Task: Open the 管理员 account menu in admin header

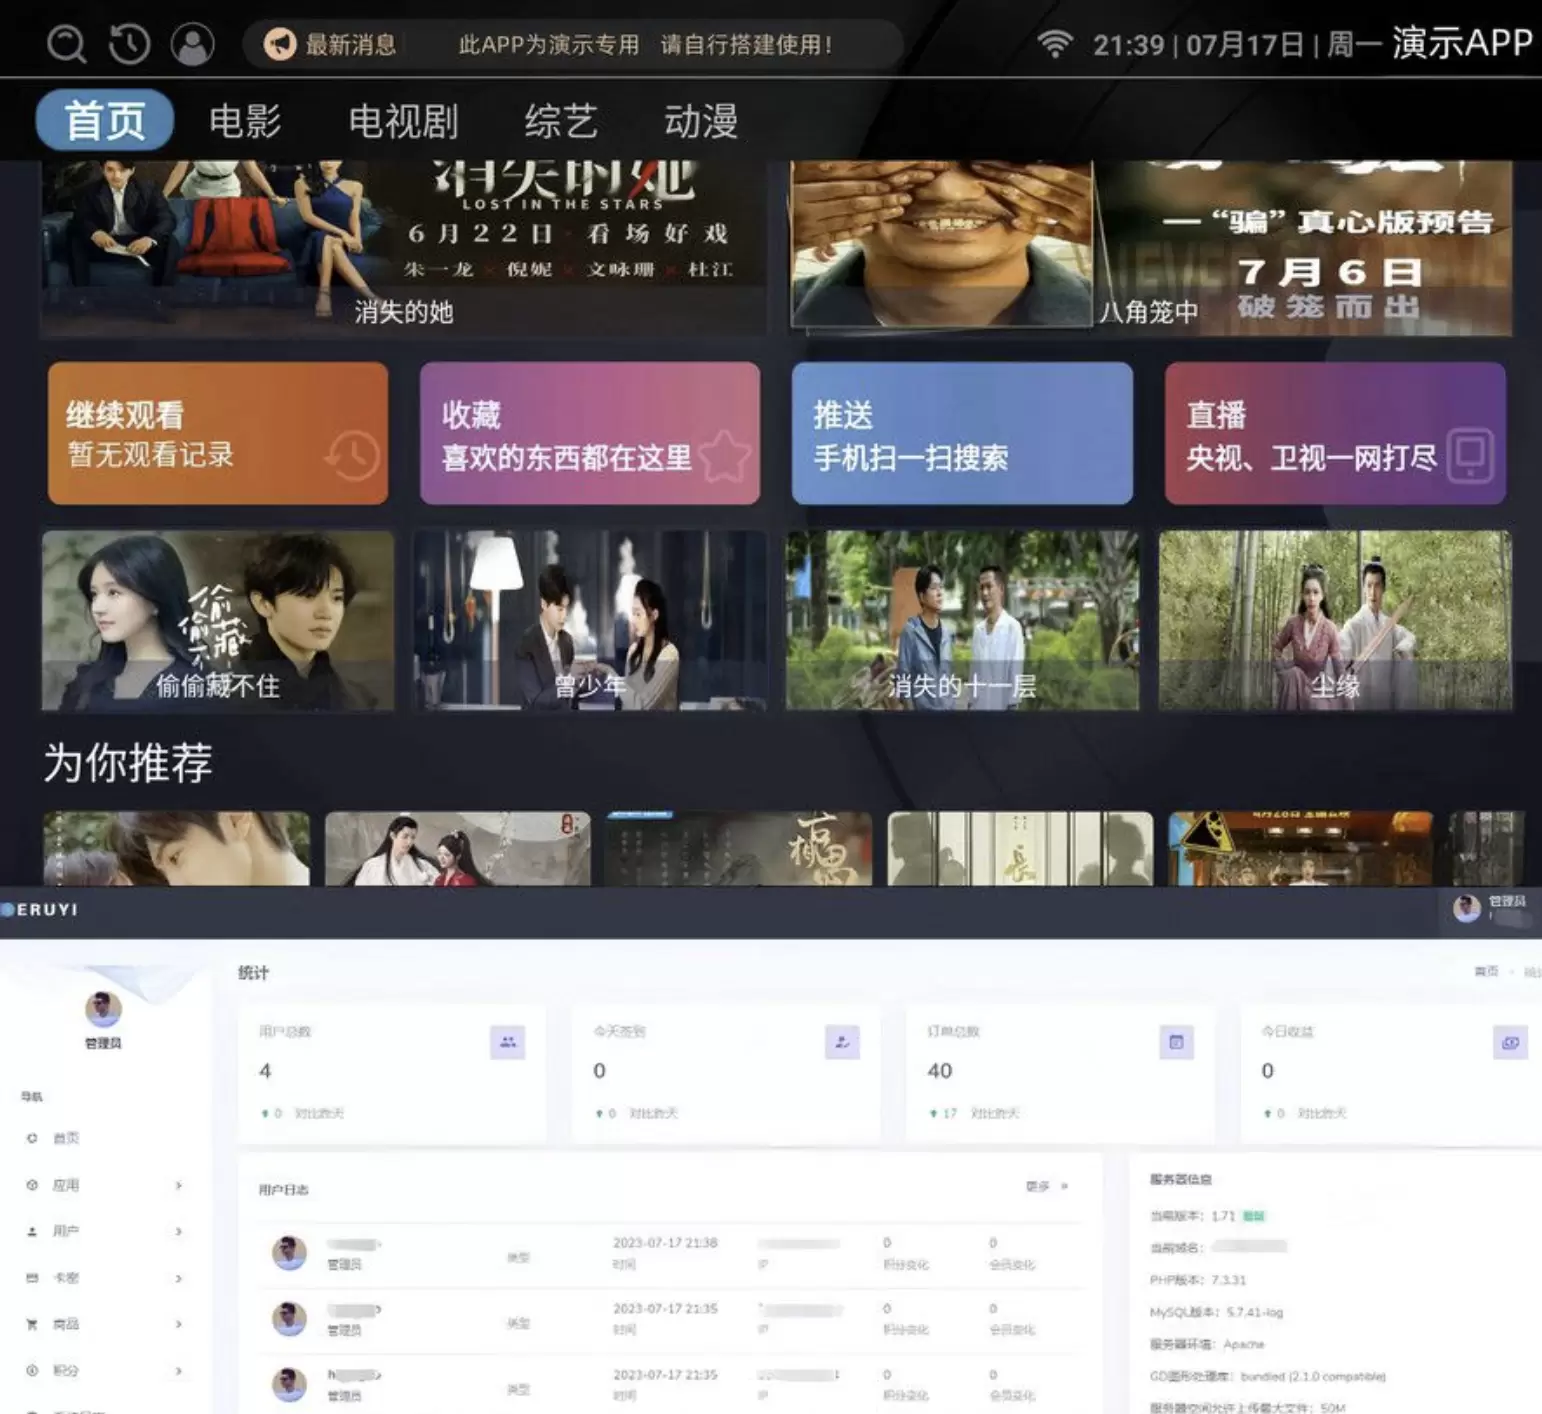Action: pyautogui.click(x=1490, y=908)
